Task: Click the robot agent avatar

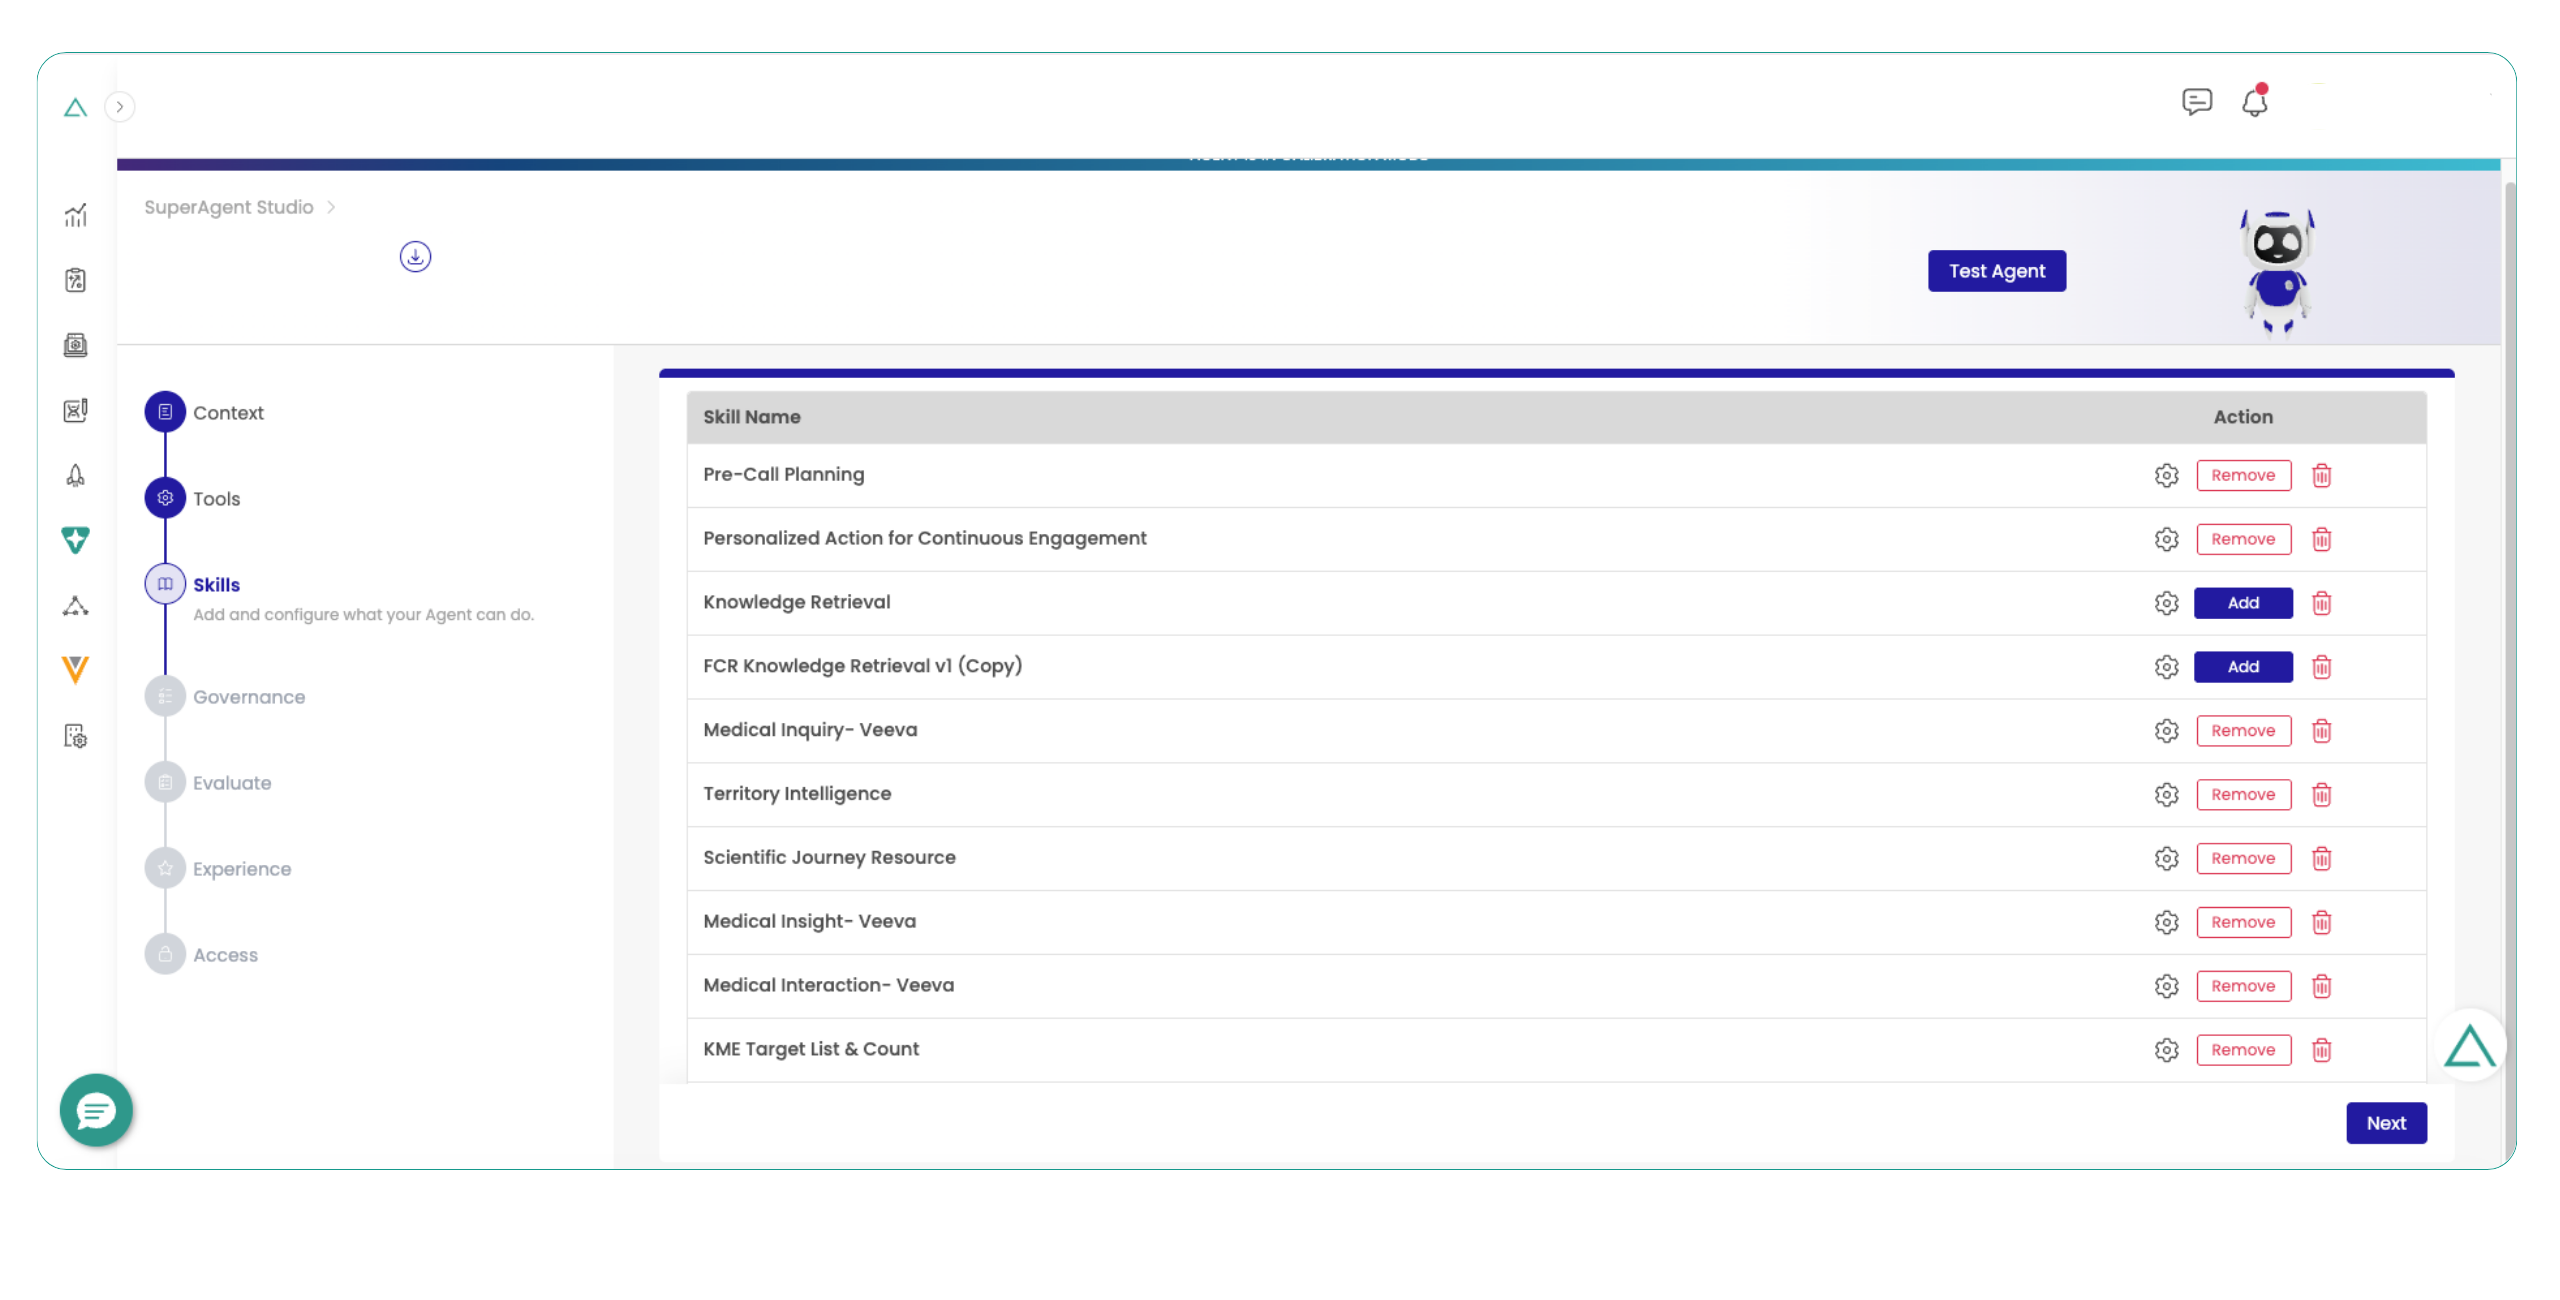Action: pyautogui.click(x=2277, y=272)
